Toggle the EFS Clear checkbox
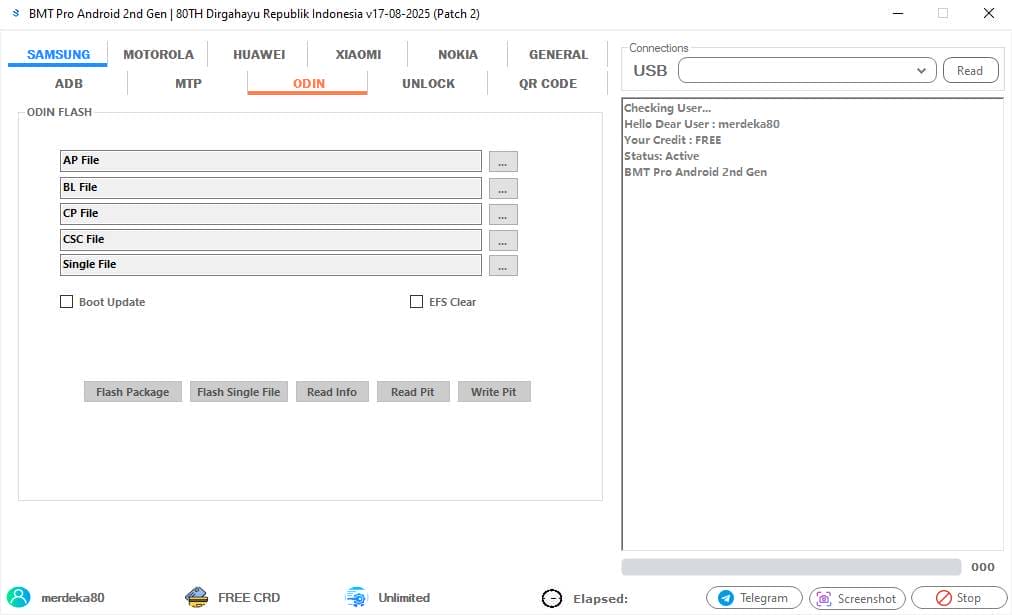 click(416, 301)
